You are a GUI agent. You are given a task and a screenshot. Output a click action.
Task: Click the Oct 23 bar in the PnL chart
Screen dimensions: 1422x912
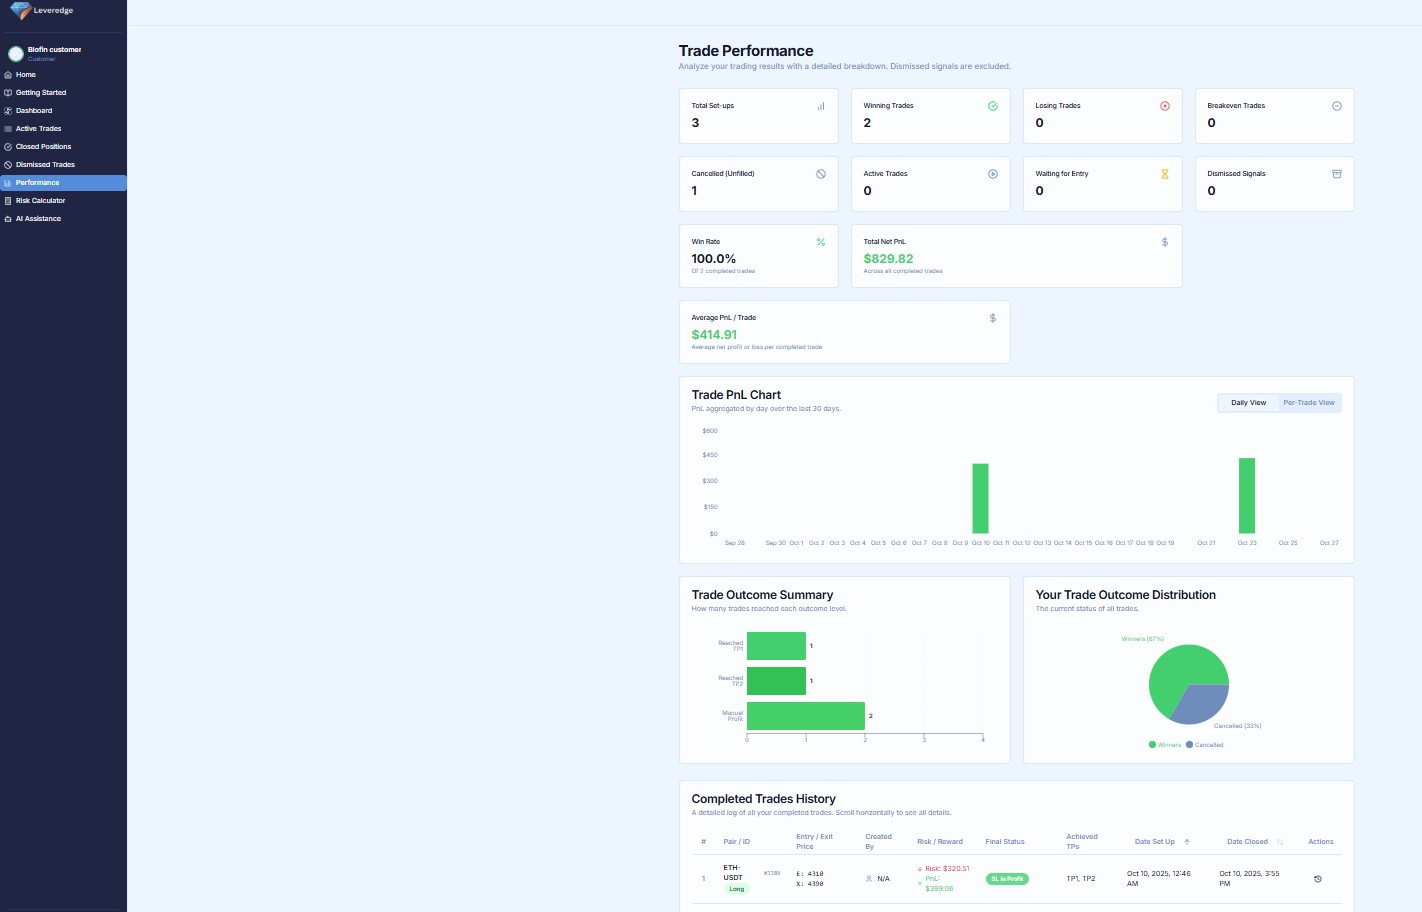pos(1246,495)
